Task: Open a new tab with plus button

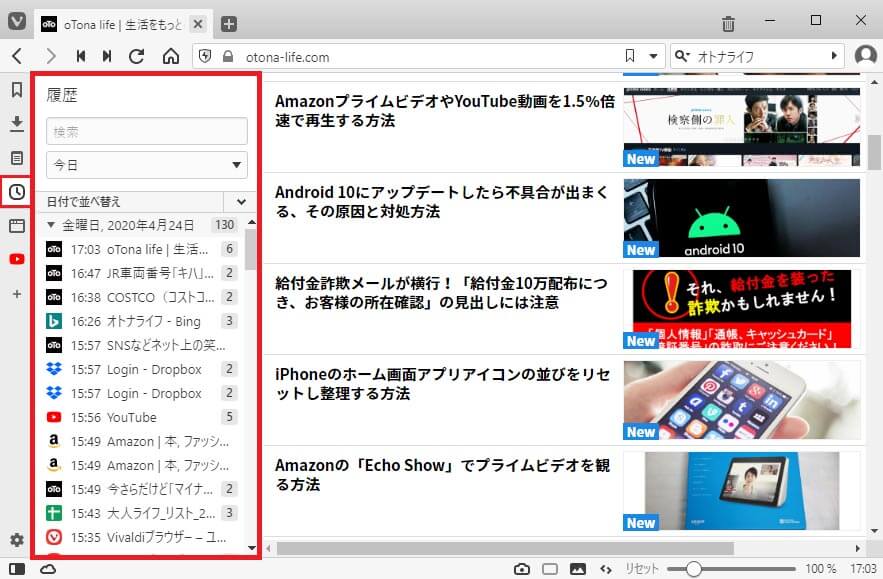Action: [229, 24]
